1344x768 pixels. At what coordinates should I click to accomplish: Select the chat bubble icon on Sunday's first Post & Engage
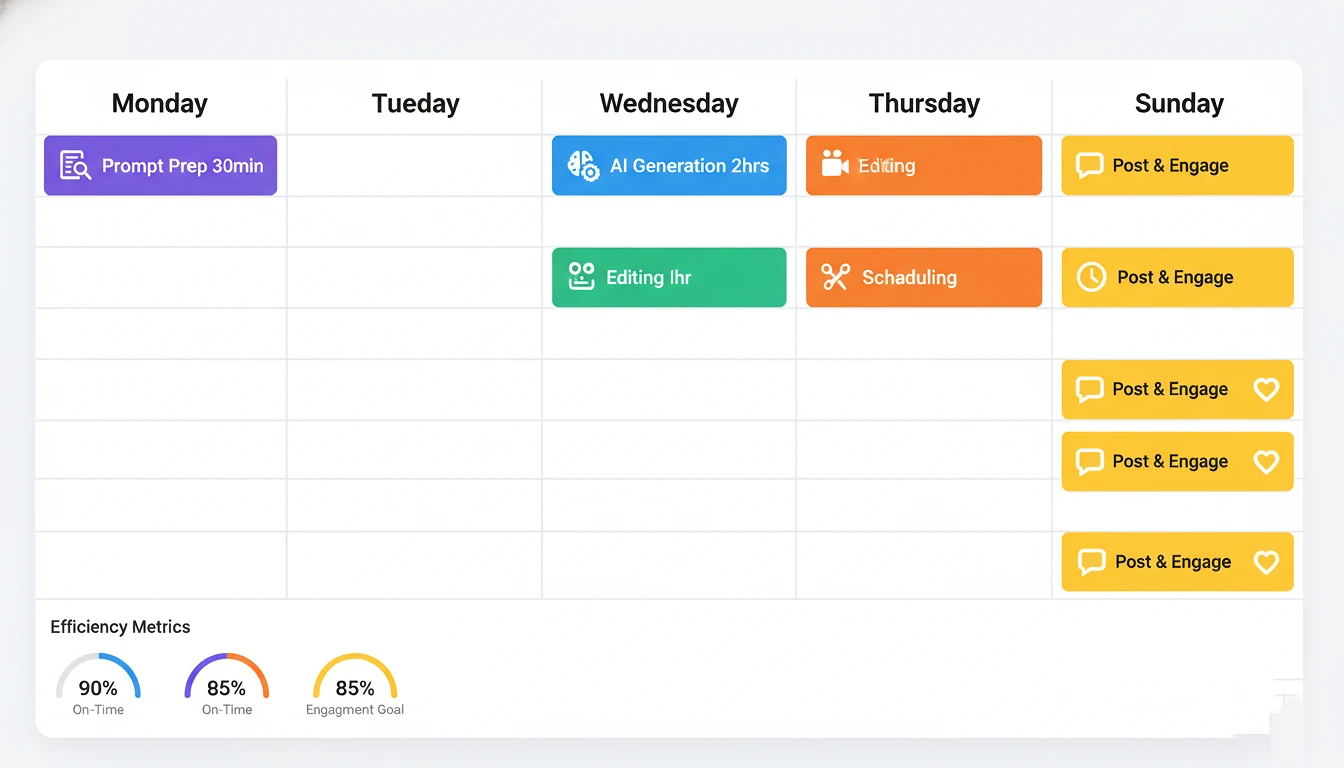(x=1092, y=165)
